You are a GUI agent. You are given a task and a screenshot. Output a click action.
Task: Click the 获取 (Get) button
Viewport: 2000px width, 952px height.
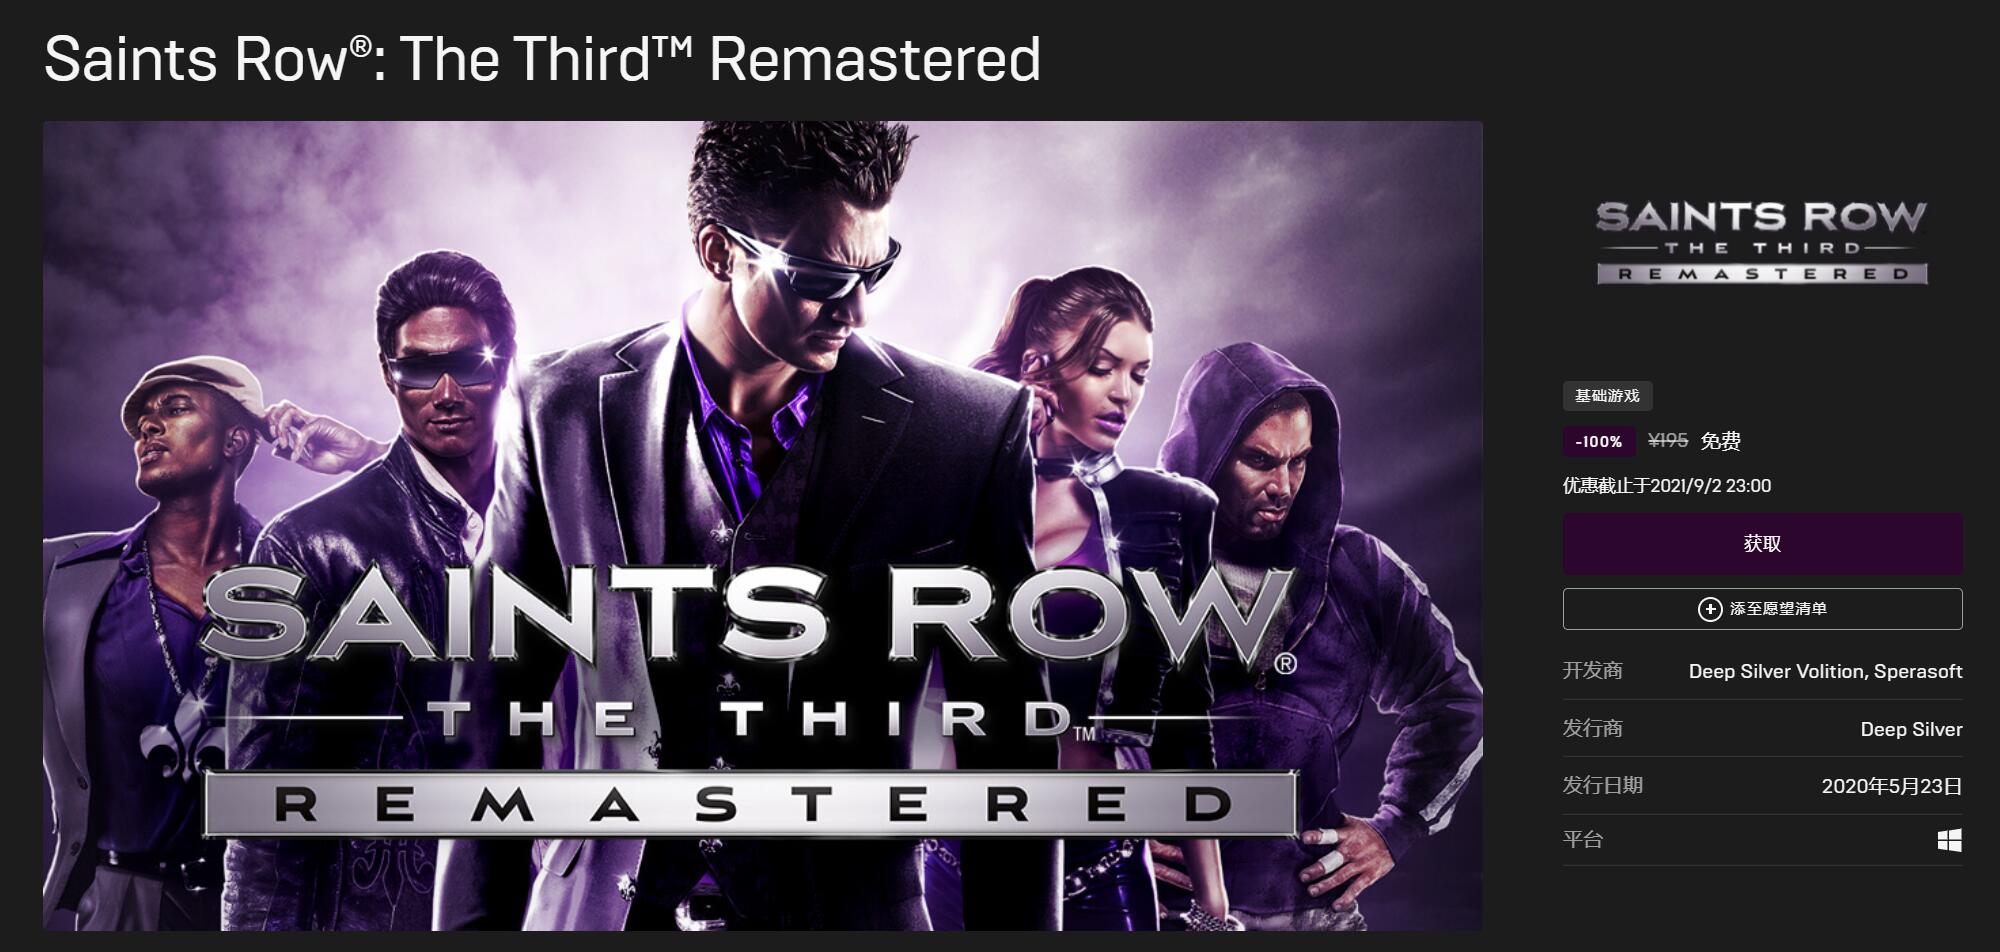pos(1762,543)
